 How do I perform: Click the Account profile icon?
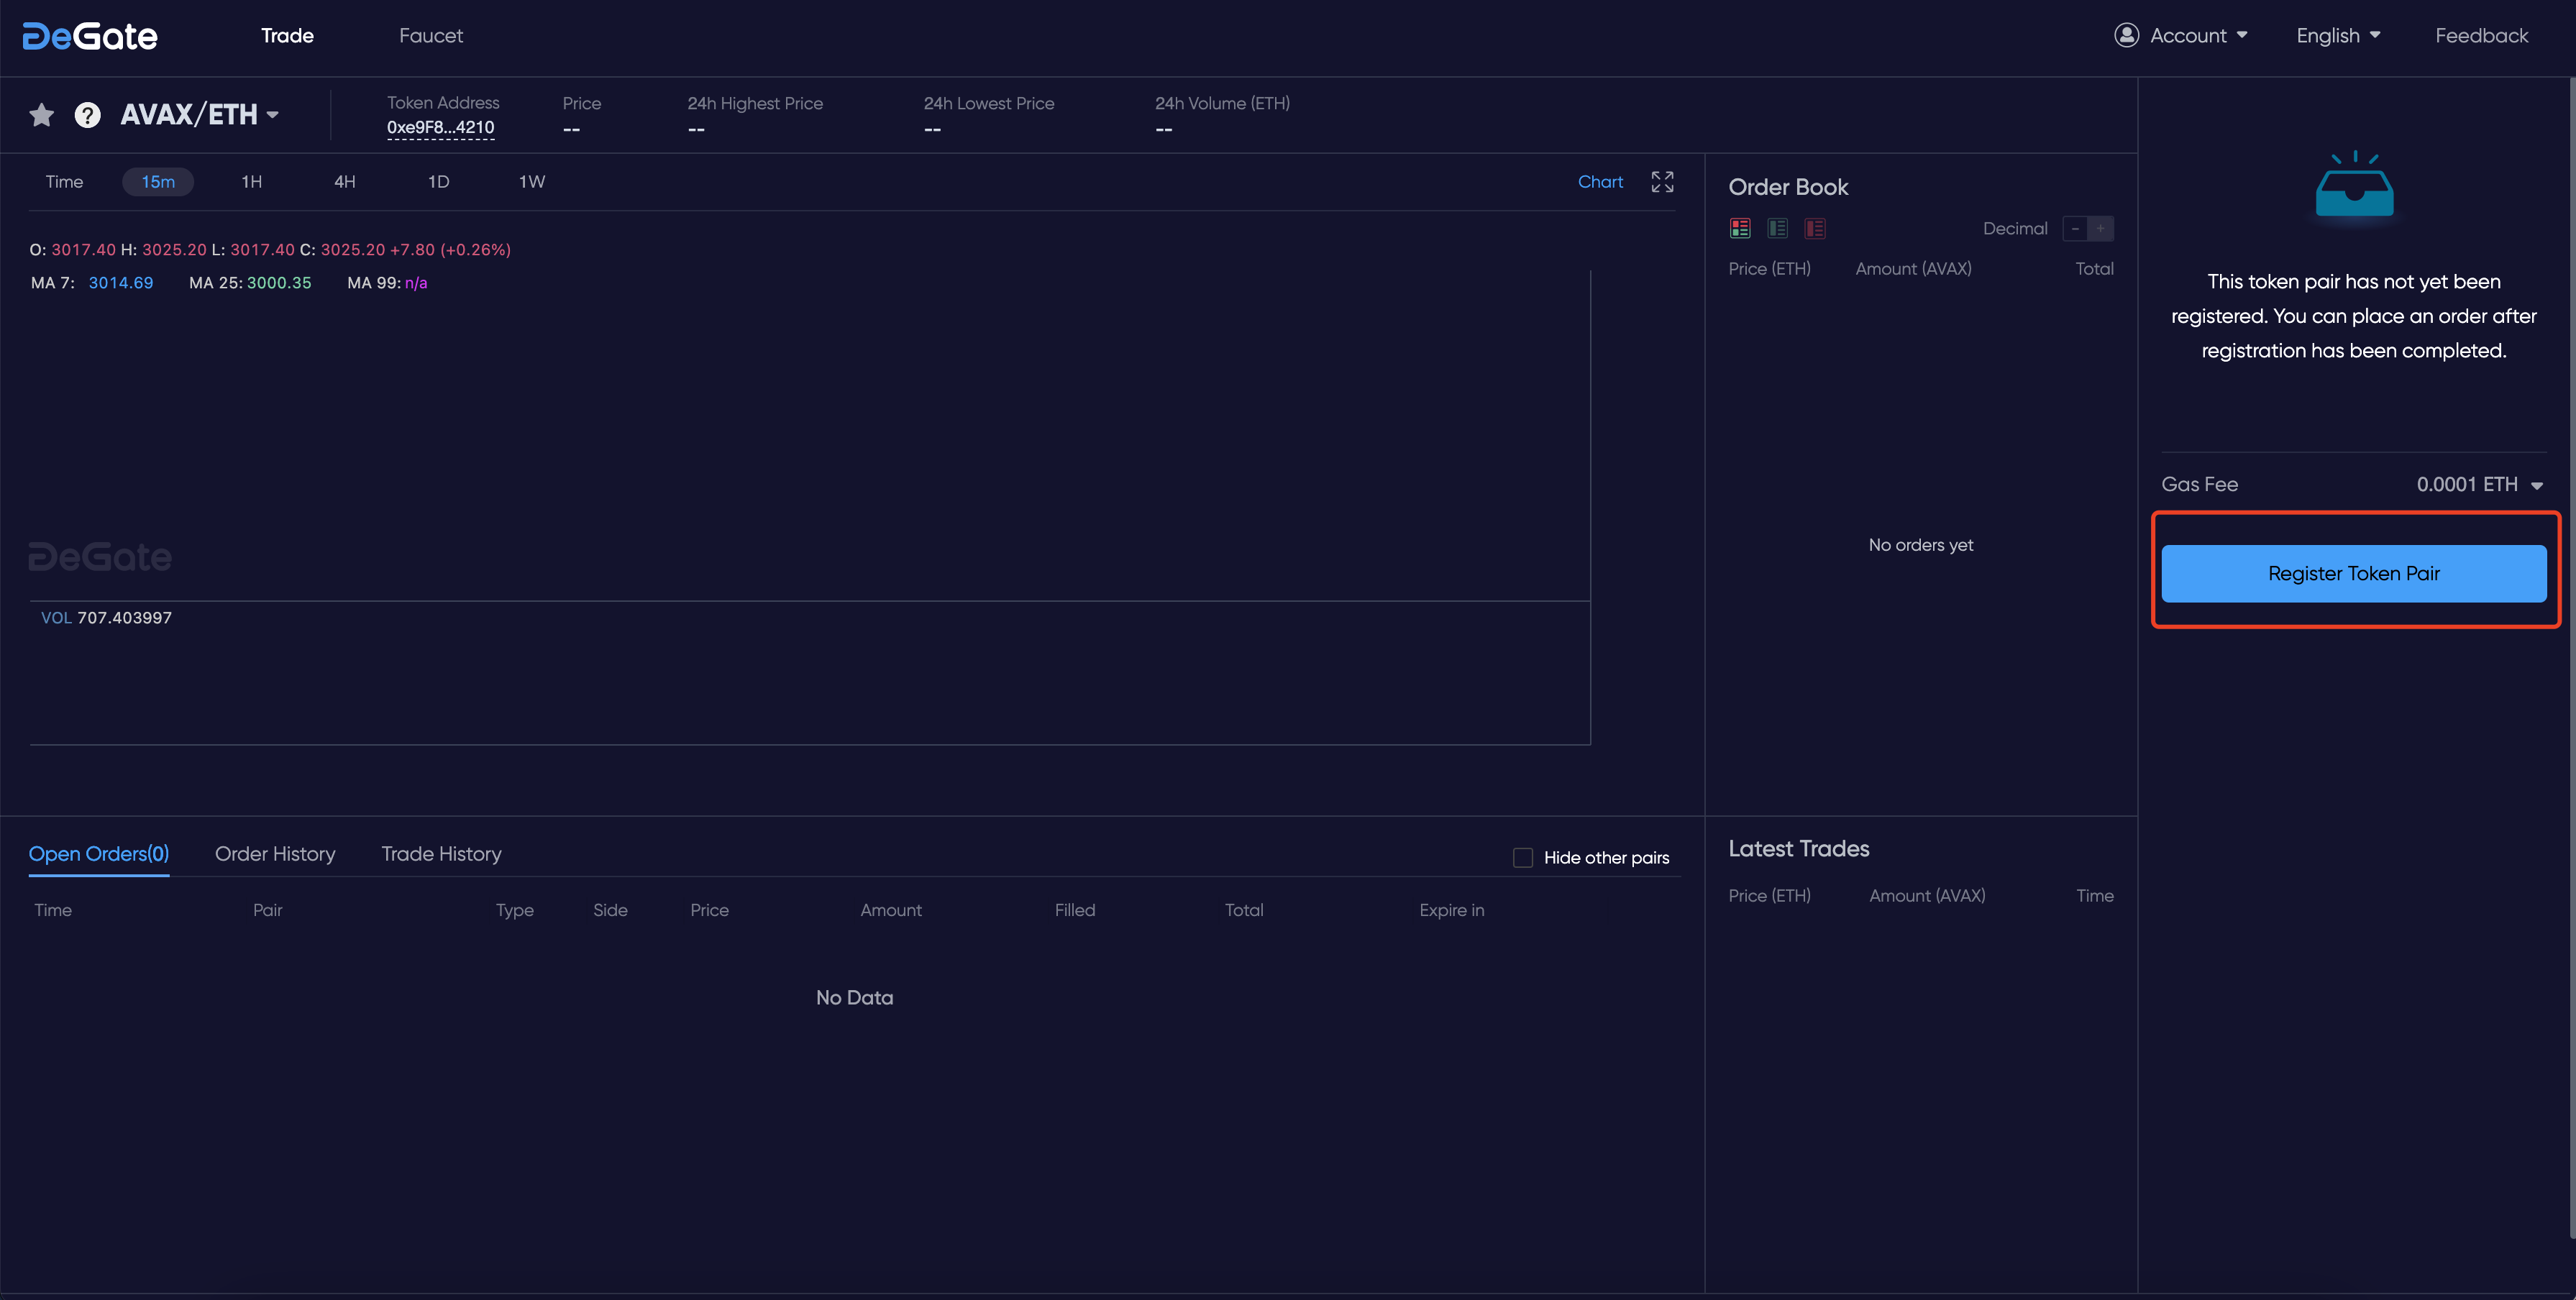tap(2126, 35)
